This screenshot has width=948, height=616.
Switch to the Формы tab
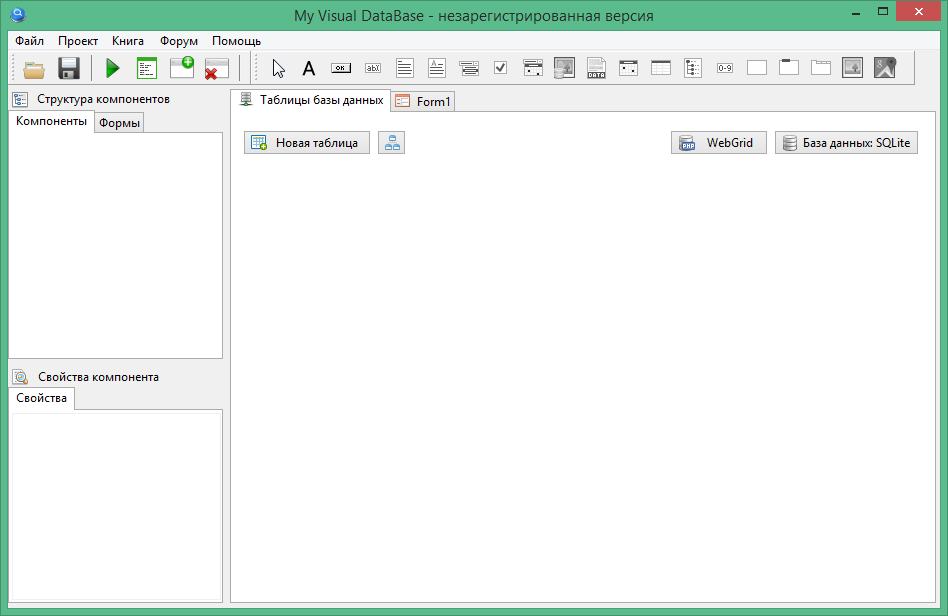119,123
